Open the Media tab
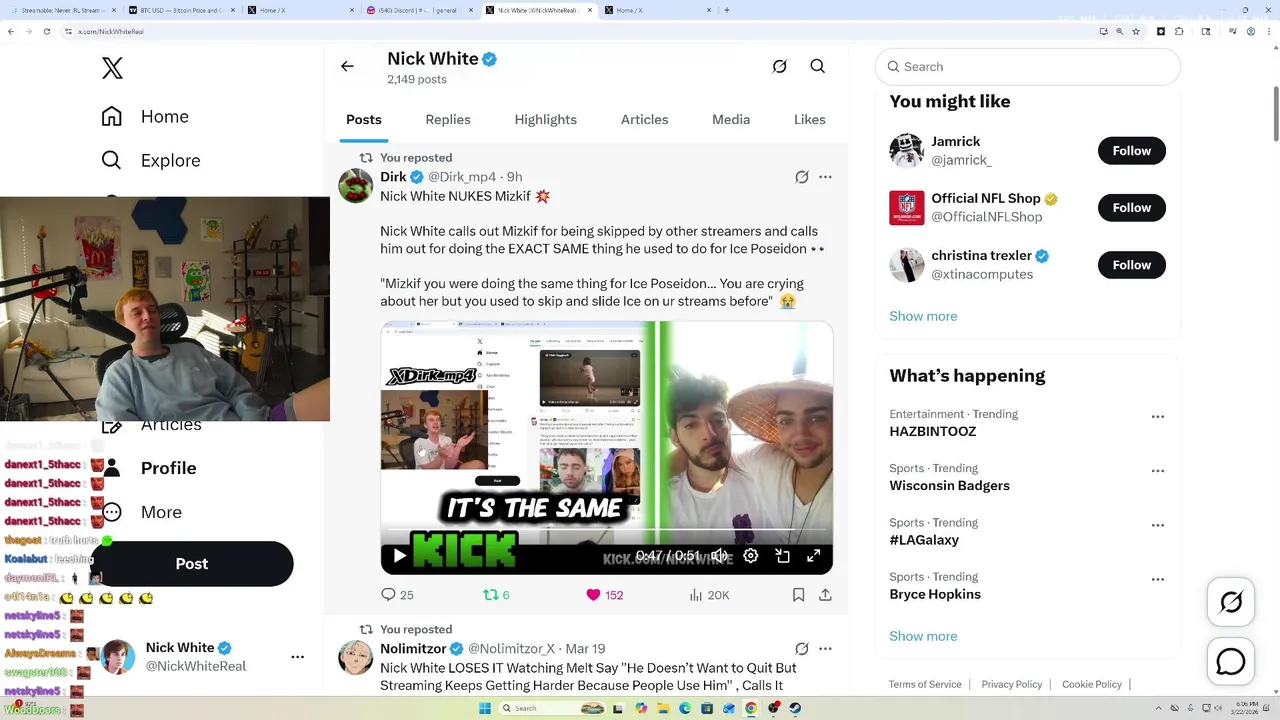Image resolution: width=1280 pixels, height=720 pixels. [731, 119]
